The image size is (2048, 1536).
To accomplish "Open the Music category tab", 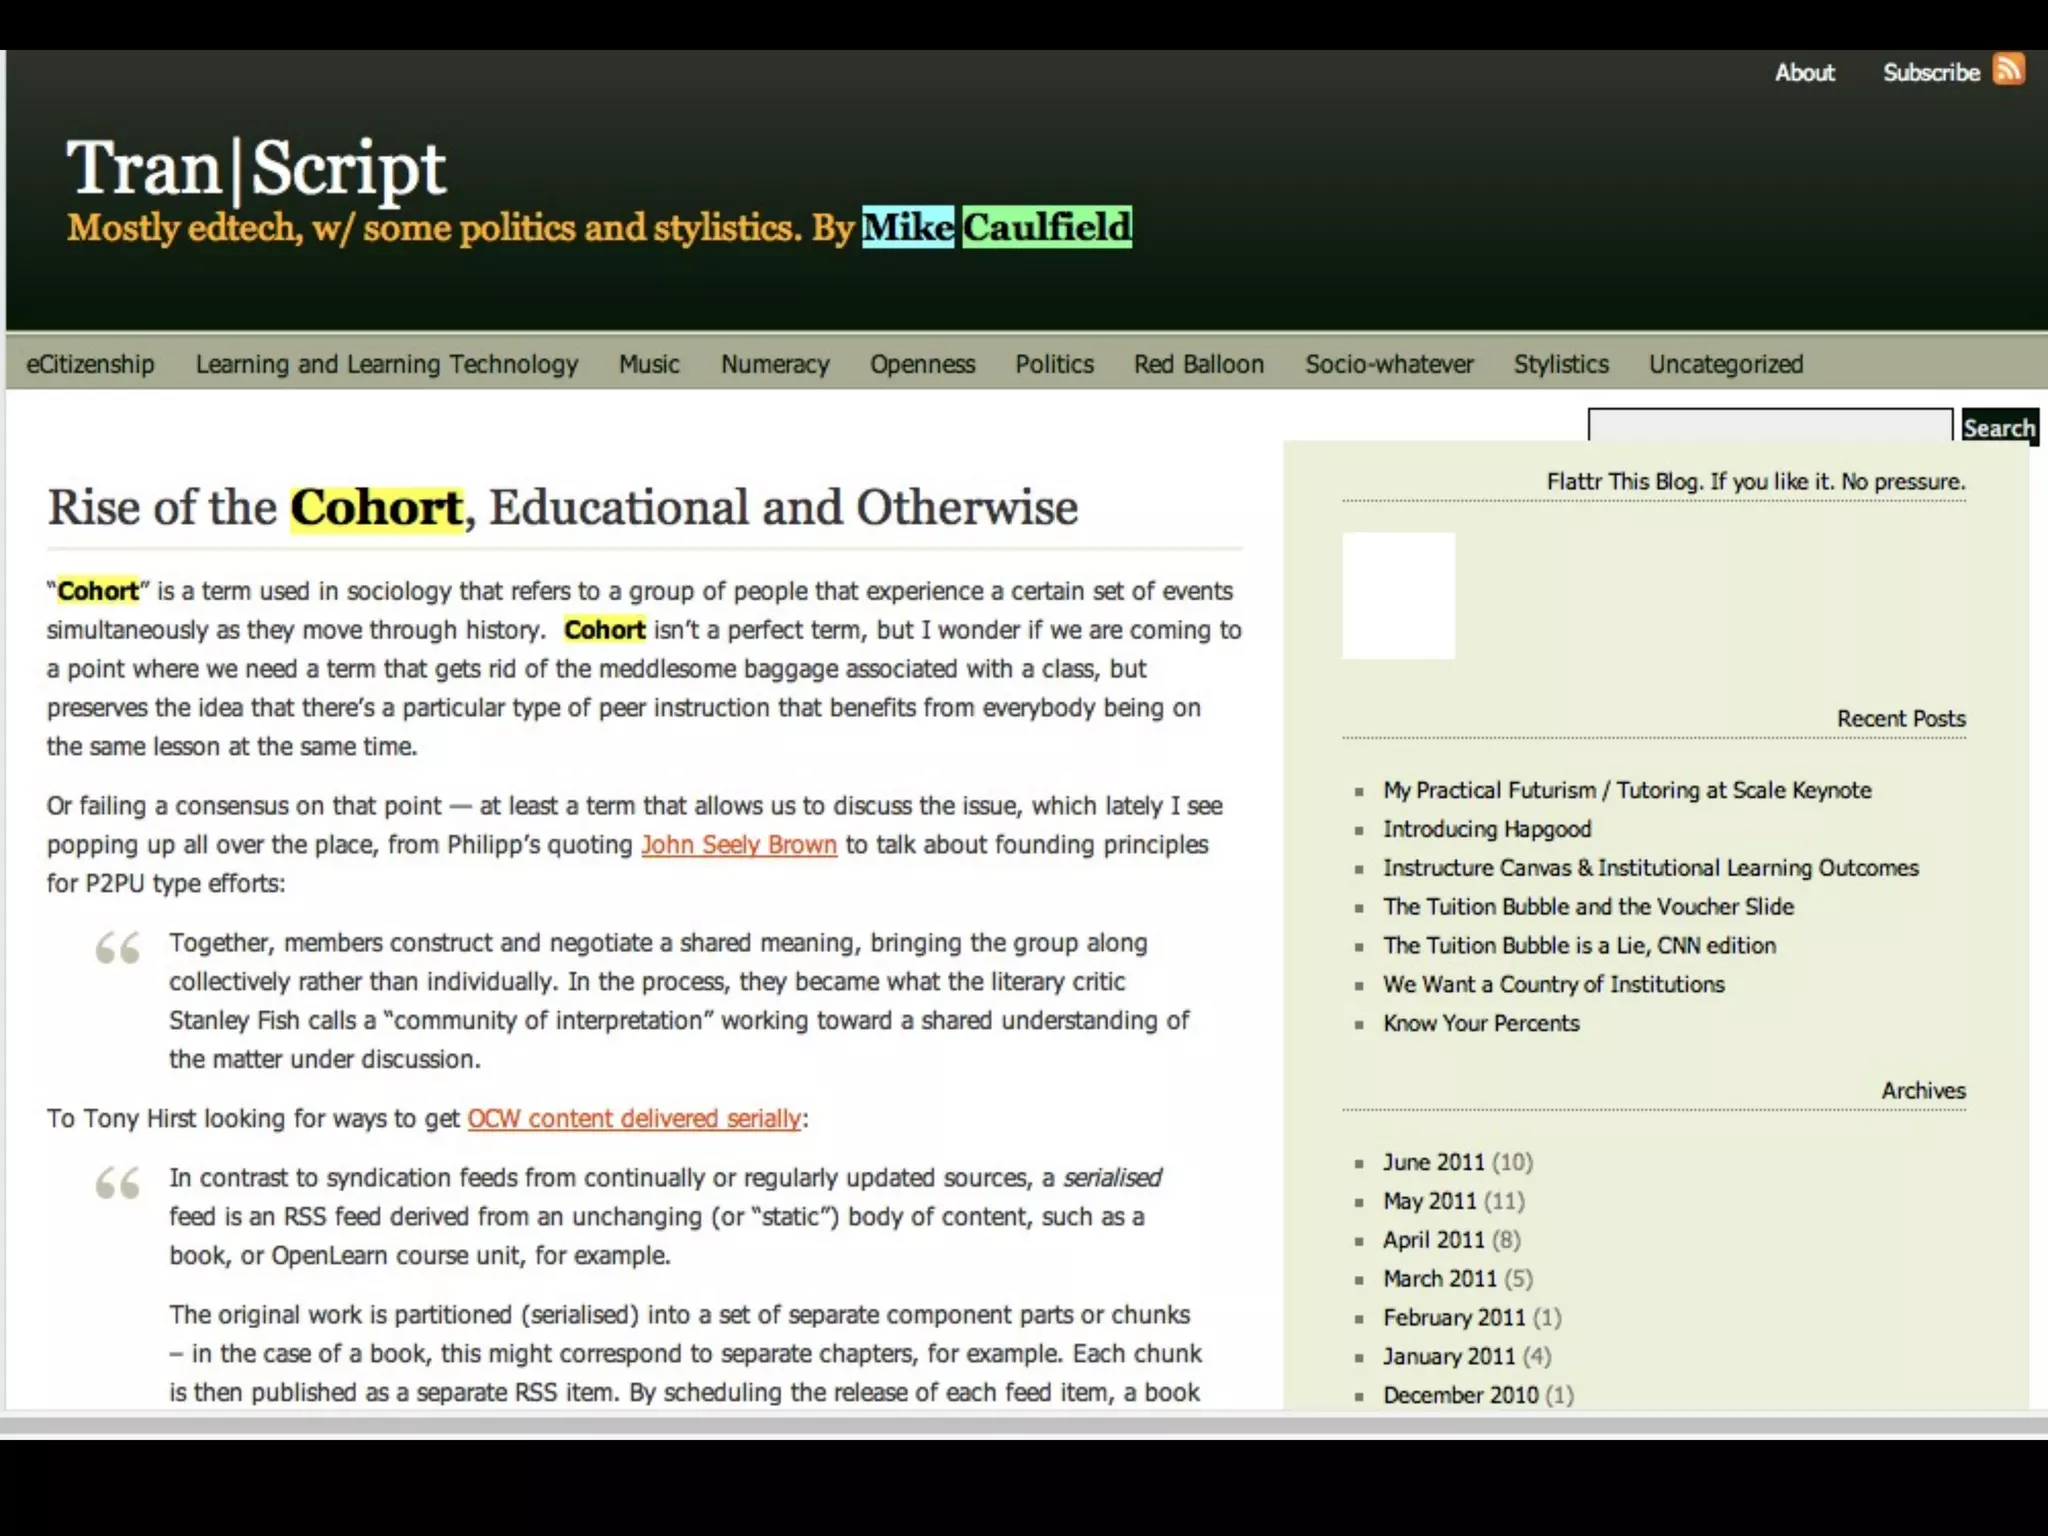I will pos(649,364).
